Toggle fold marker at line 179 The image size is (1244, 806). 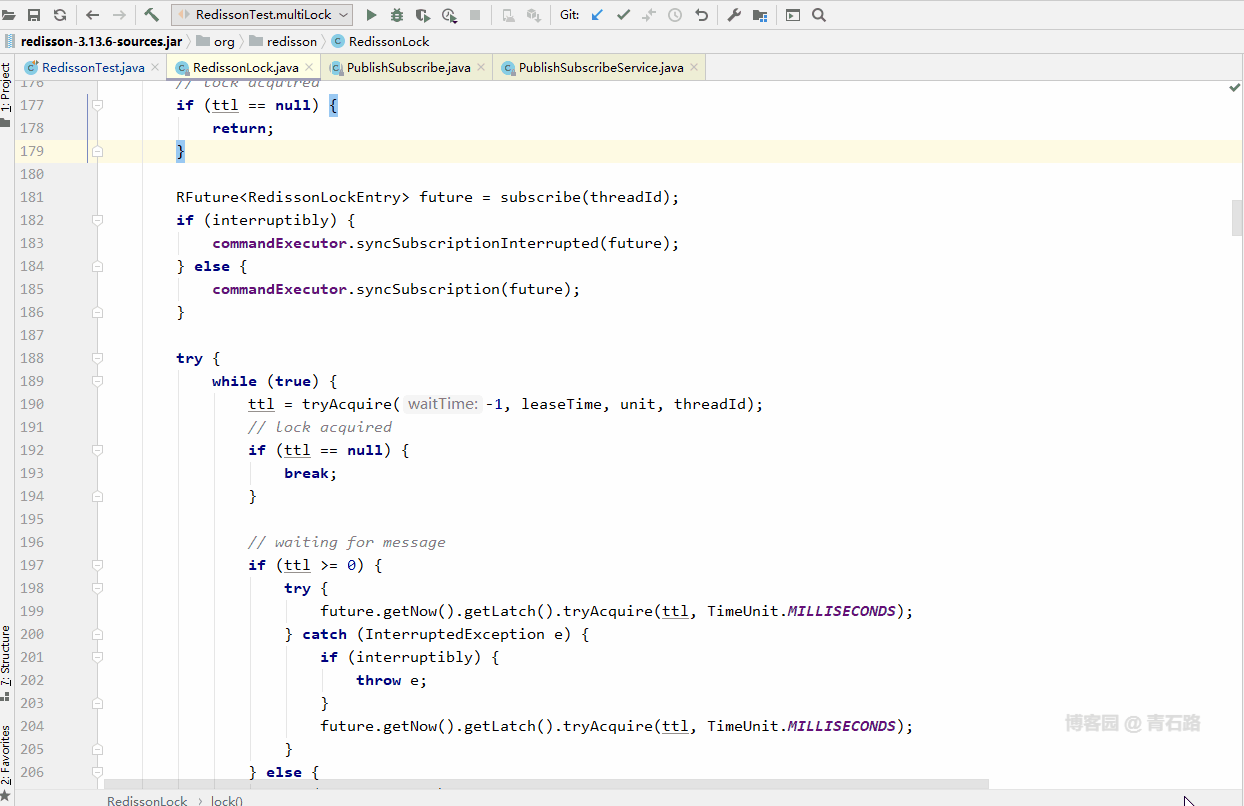point(98,151)
